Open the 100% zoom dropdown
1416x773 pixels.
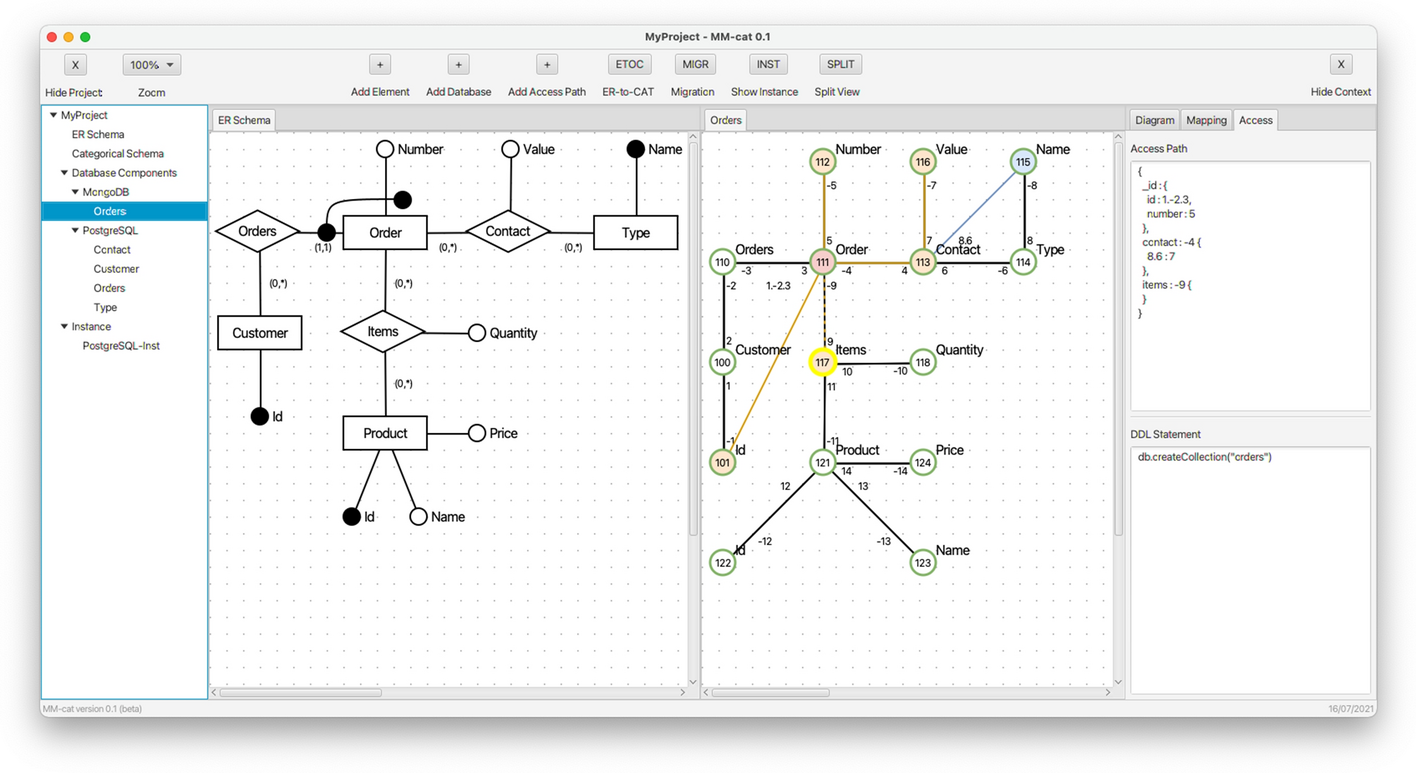[151, 65]
